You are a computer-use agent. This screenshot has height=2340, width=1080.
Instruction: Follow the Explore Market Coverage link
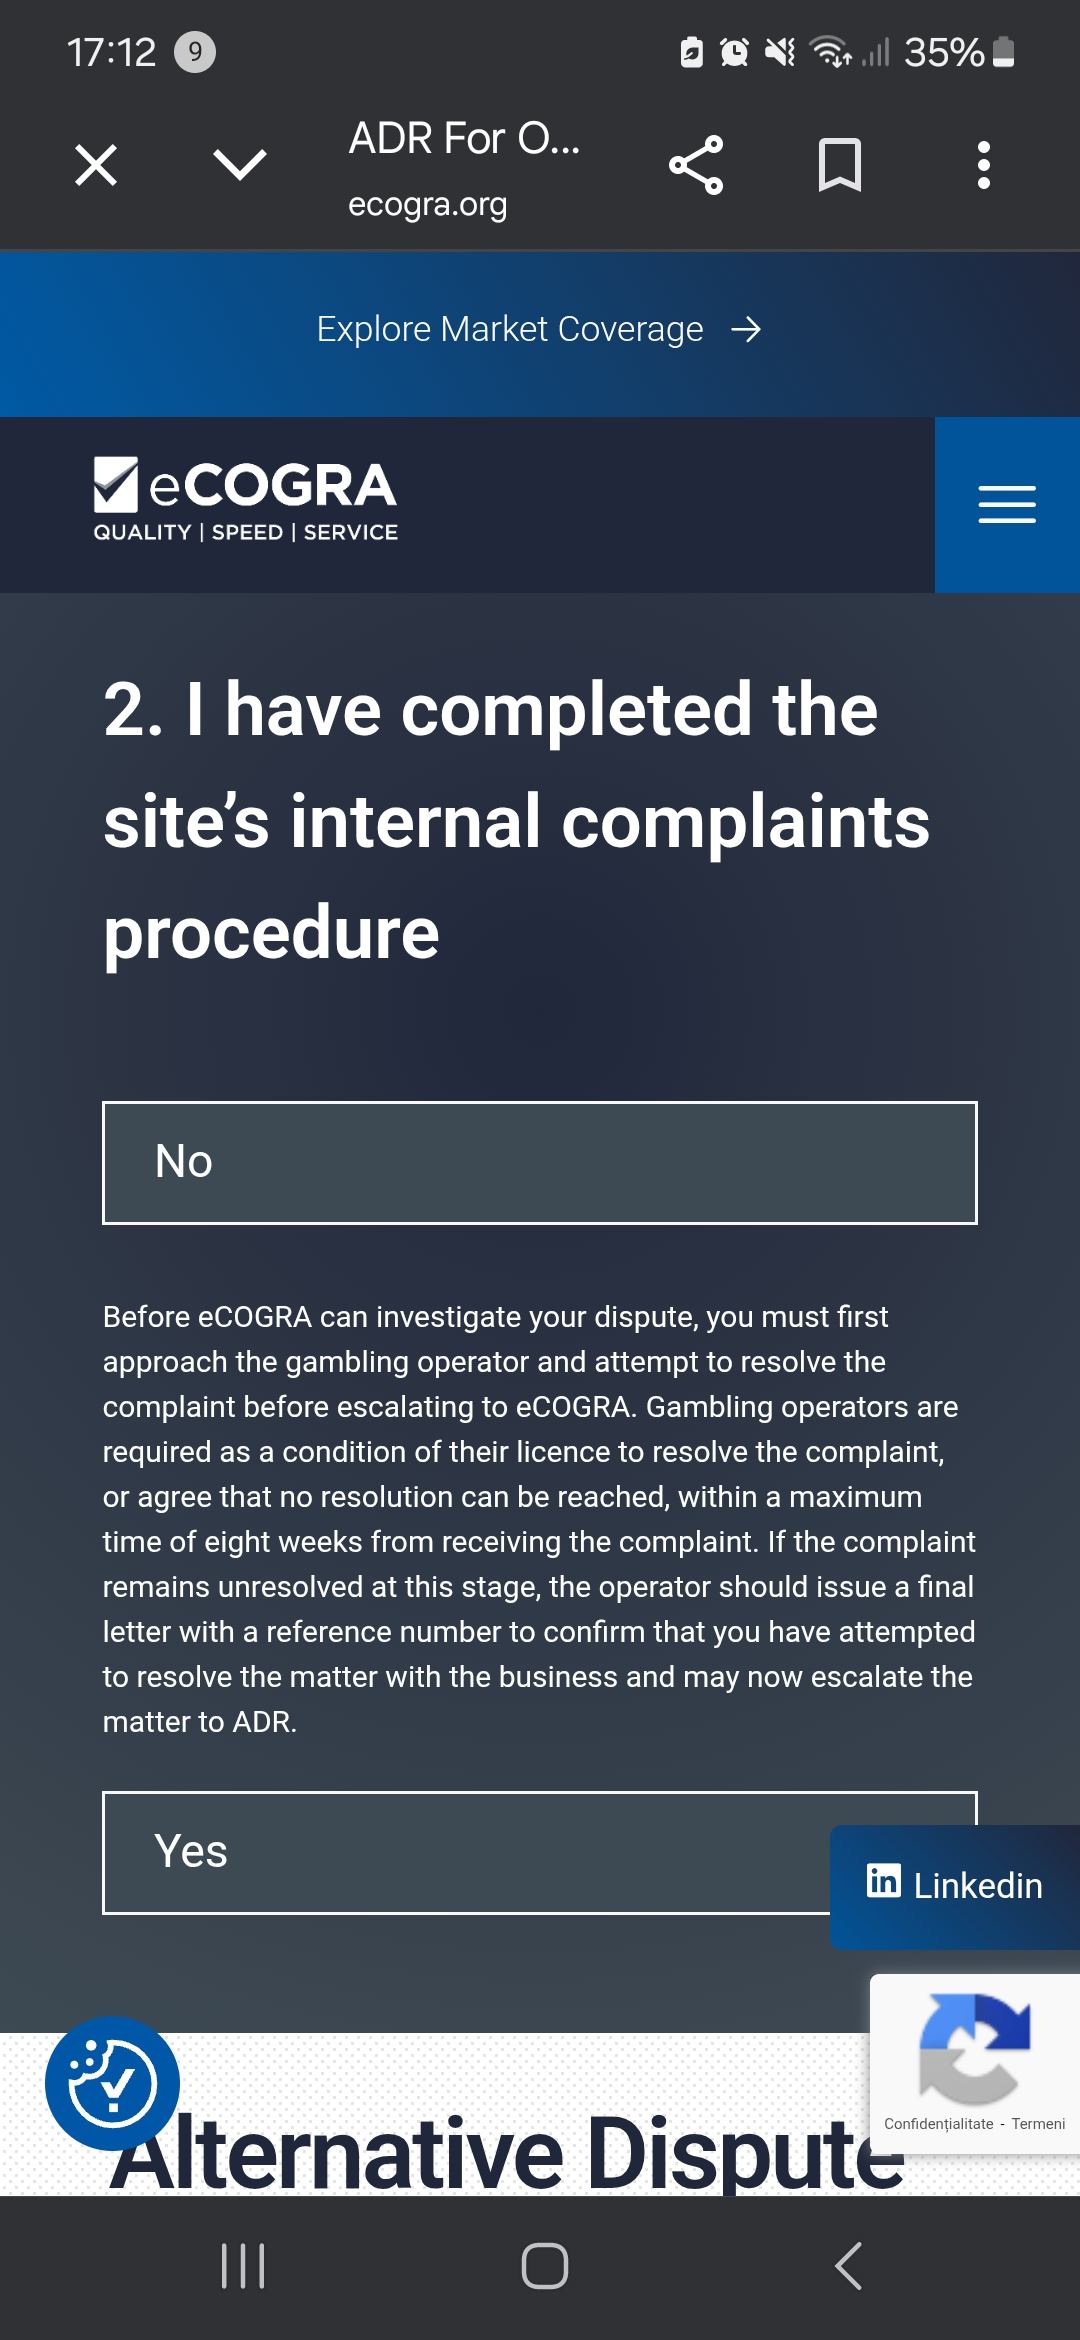point(510,329)
